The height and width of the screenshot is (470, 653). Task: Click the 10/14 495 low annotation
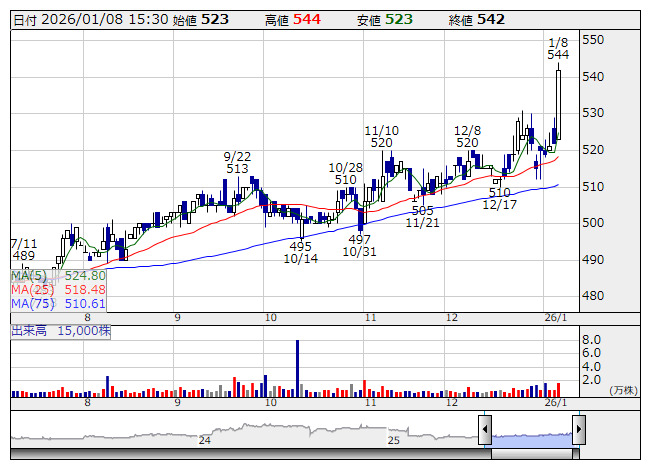pyautogui.click(x=300, y=252)
